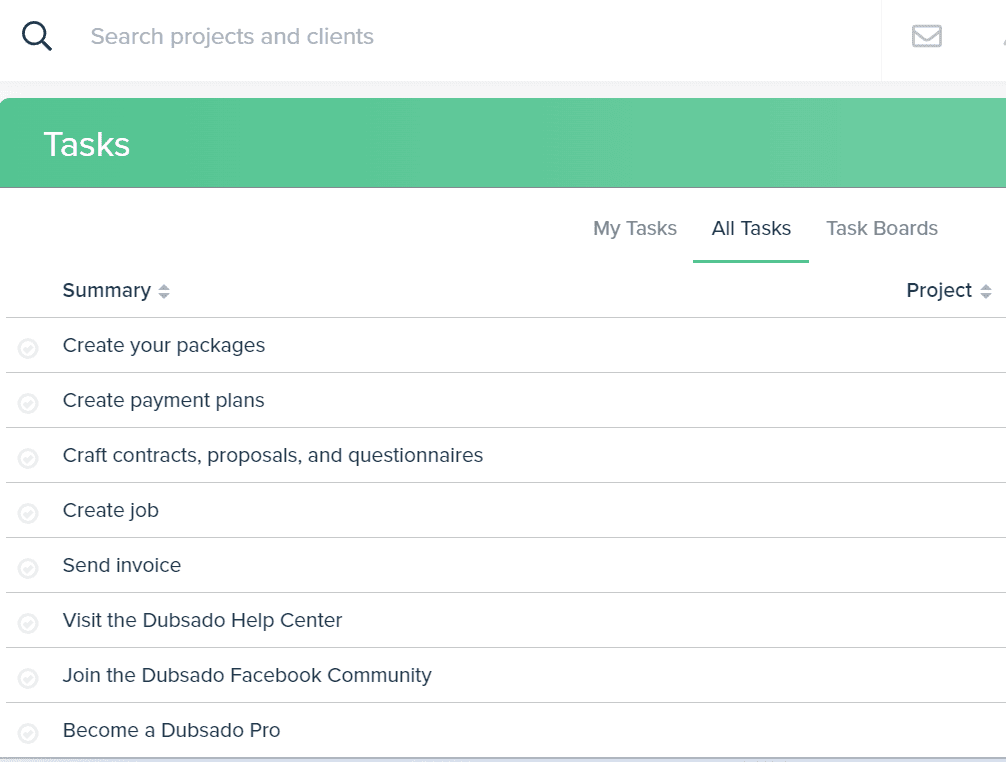Select the All Tasks tab
Screen dimensions: 1006x762
[x=751, y=228]
